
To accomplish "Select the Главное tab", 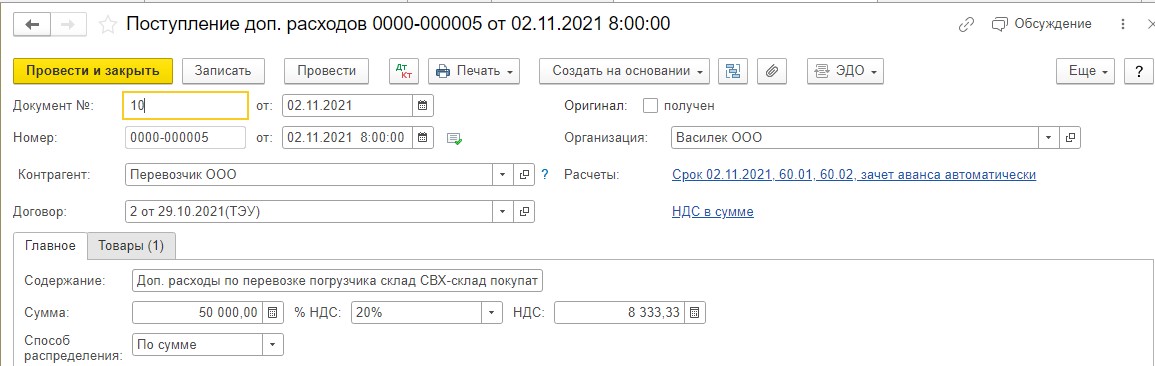I will [50, 246].
